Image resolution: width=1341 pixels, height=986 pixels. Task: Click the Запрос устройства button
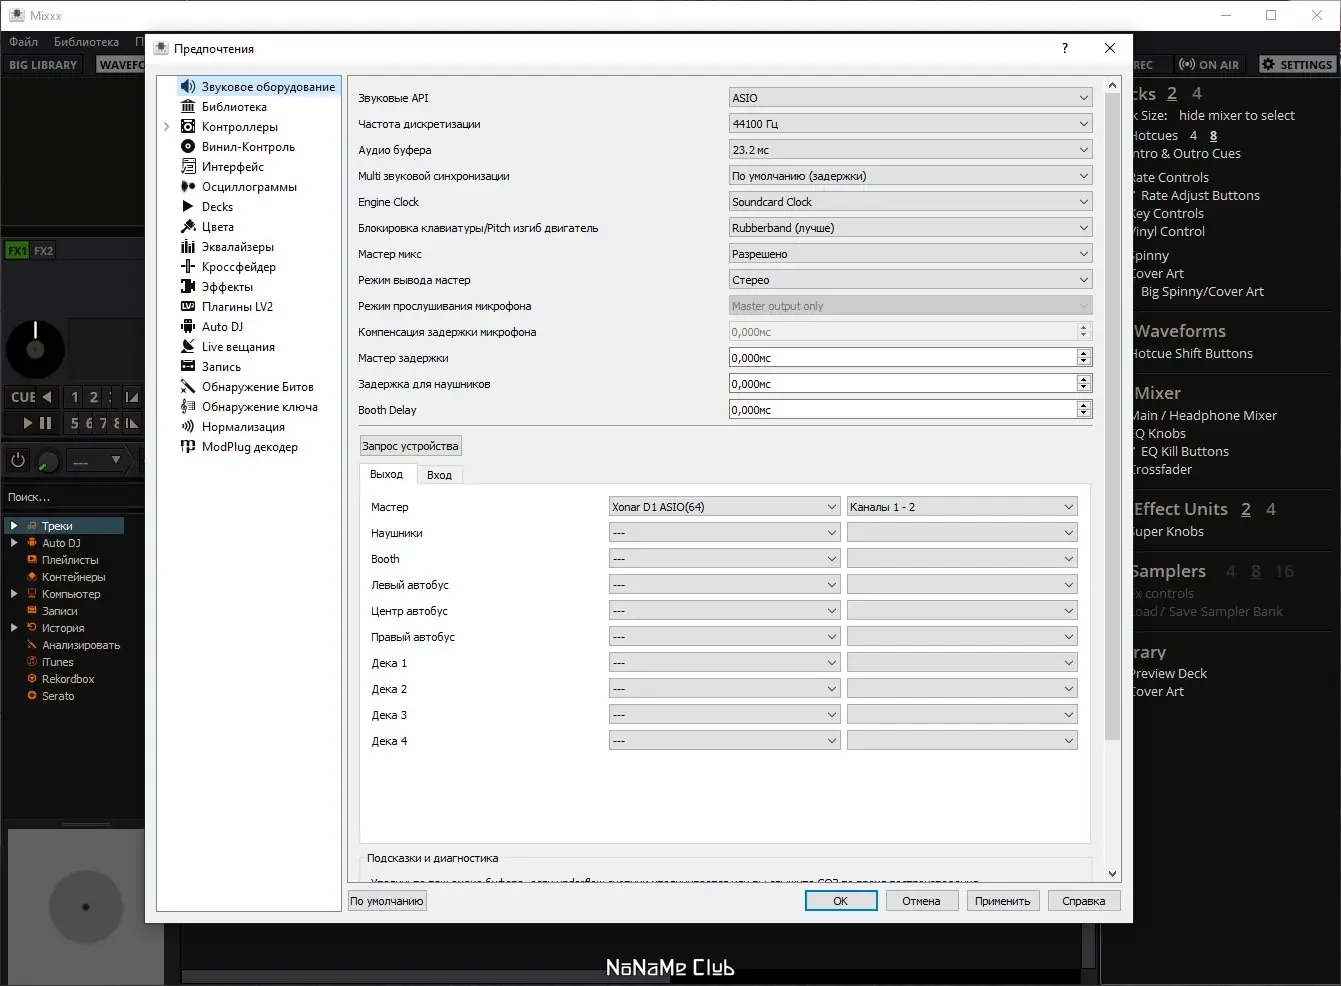coord(410,446)
